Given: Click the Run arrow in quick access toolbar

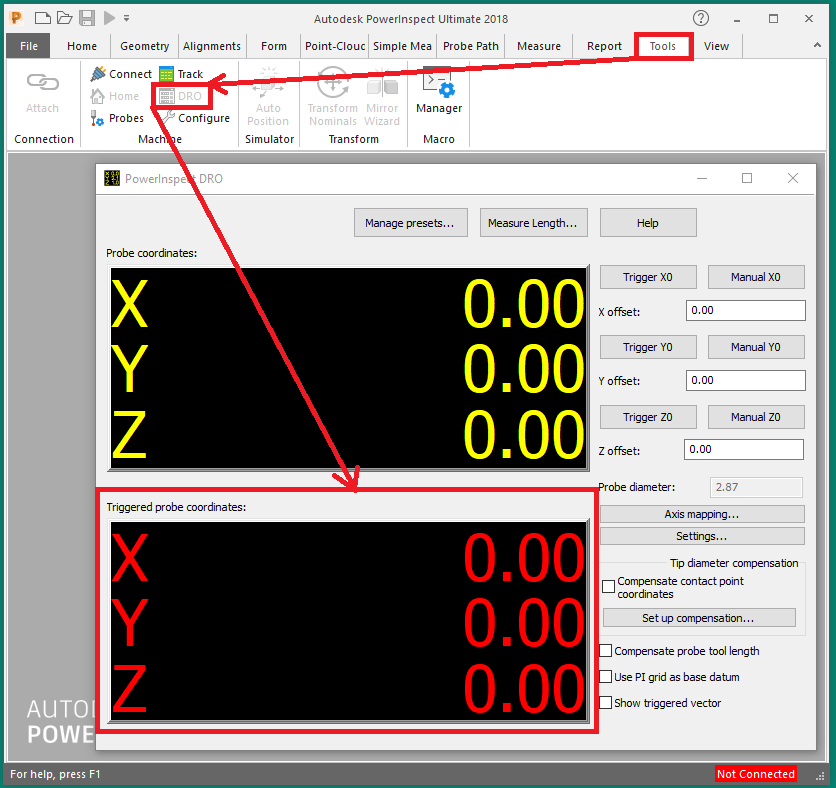Looking at the screenshot, I should 109,17.
